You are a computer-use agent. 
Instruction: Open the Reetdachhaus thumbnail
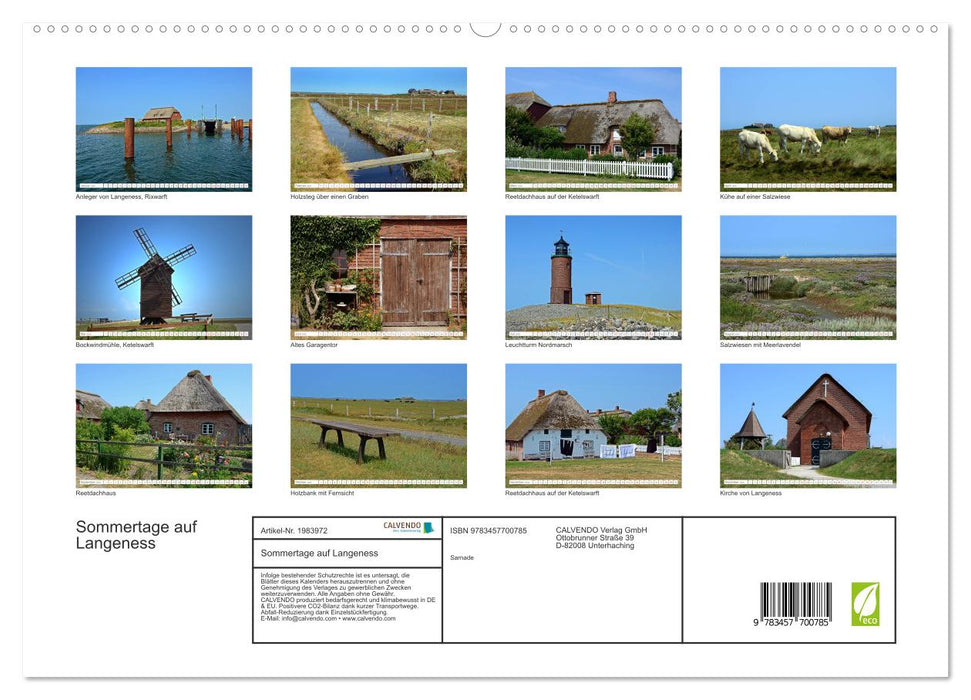point(164,424)
